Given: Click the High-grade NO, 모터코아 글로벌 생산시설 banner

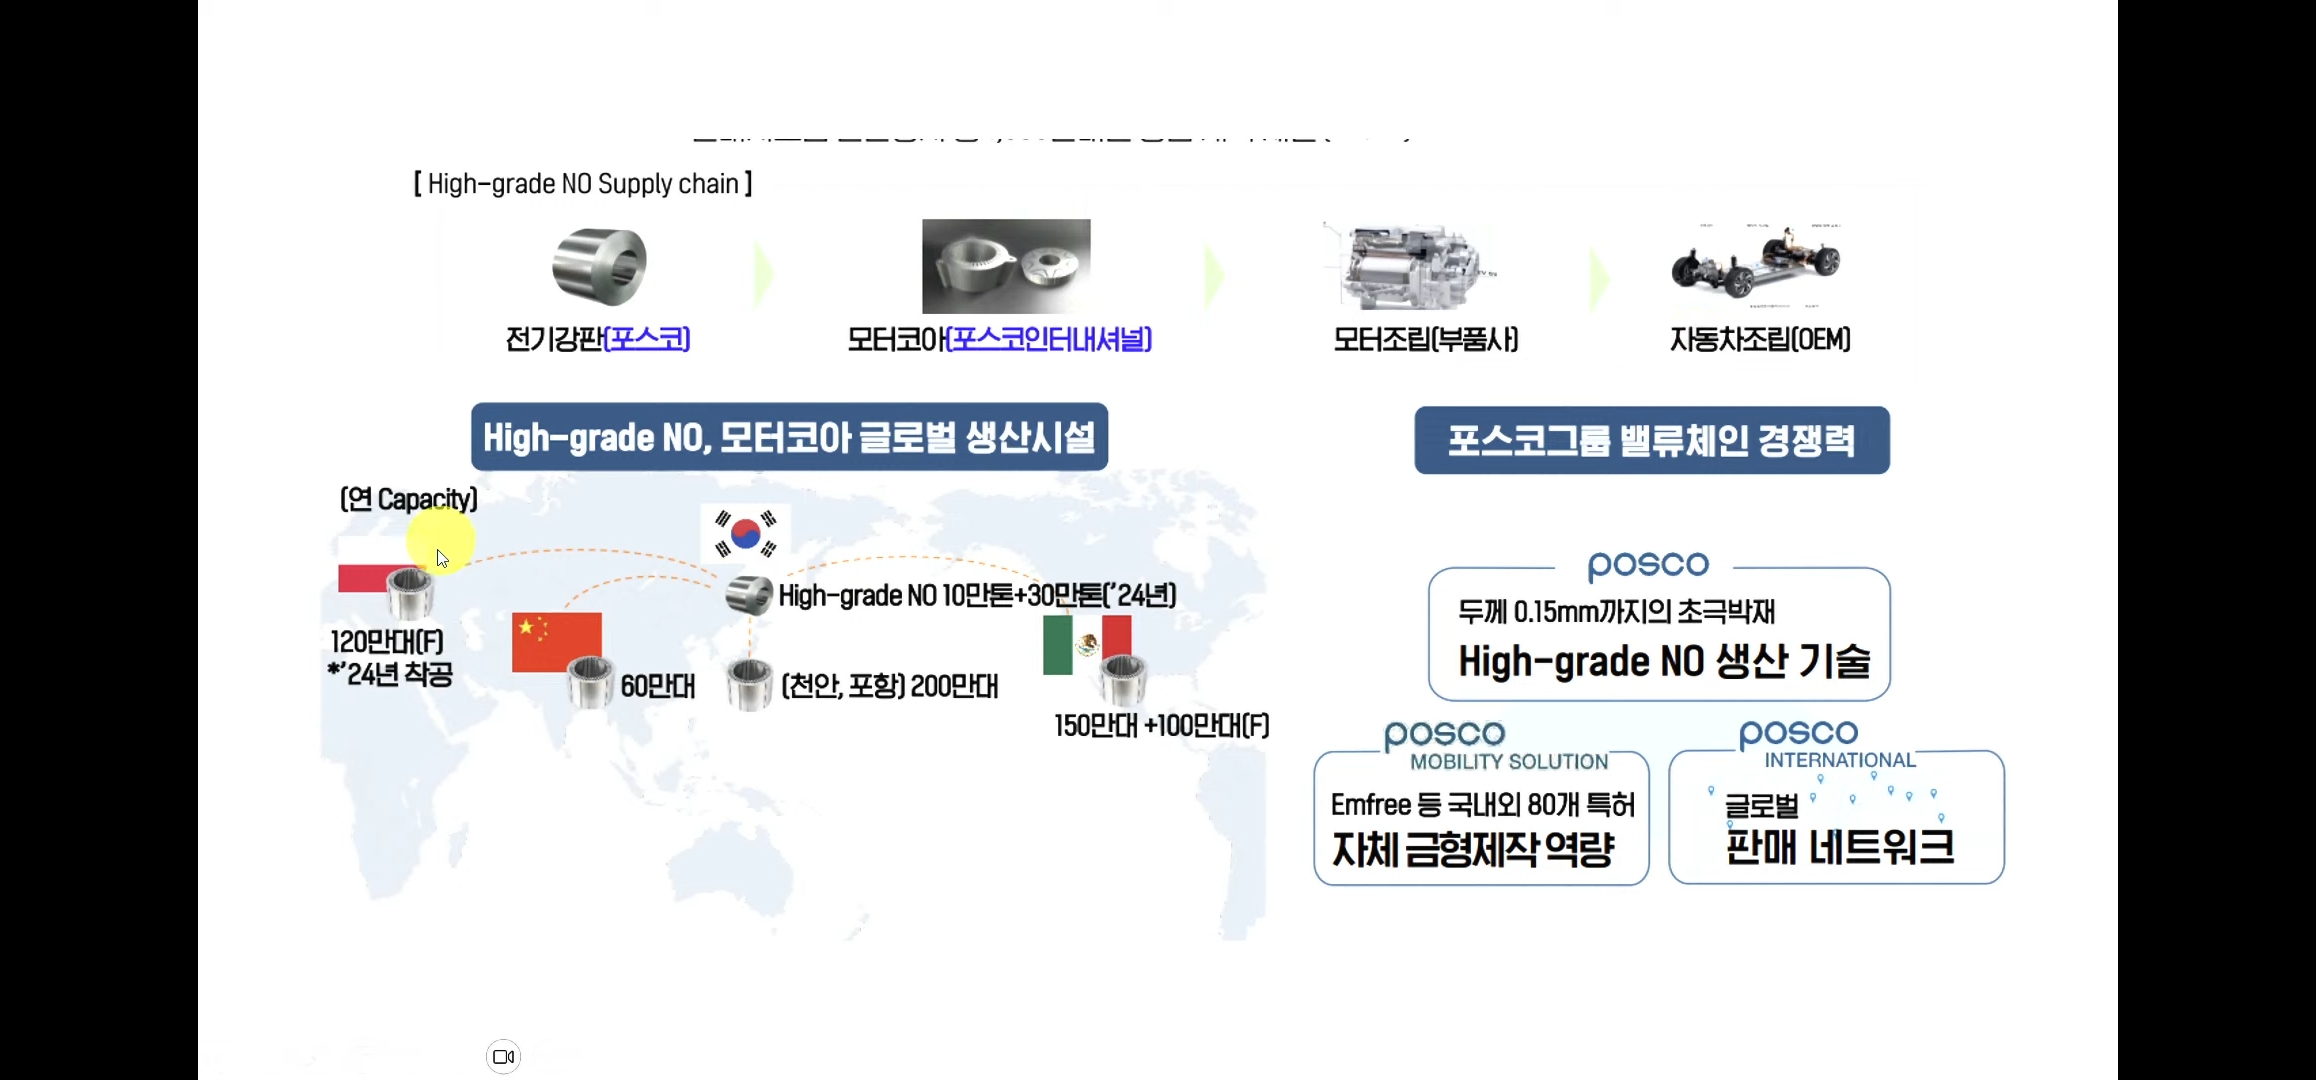Looking at the screenshot, I should click(789, 437).
